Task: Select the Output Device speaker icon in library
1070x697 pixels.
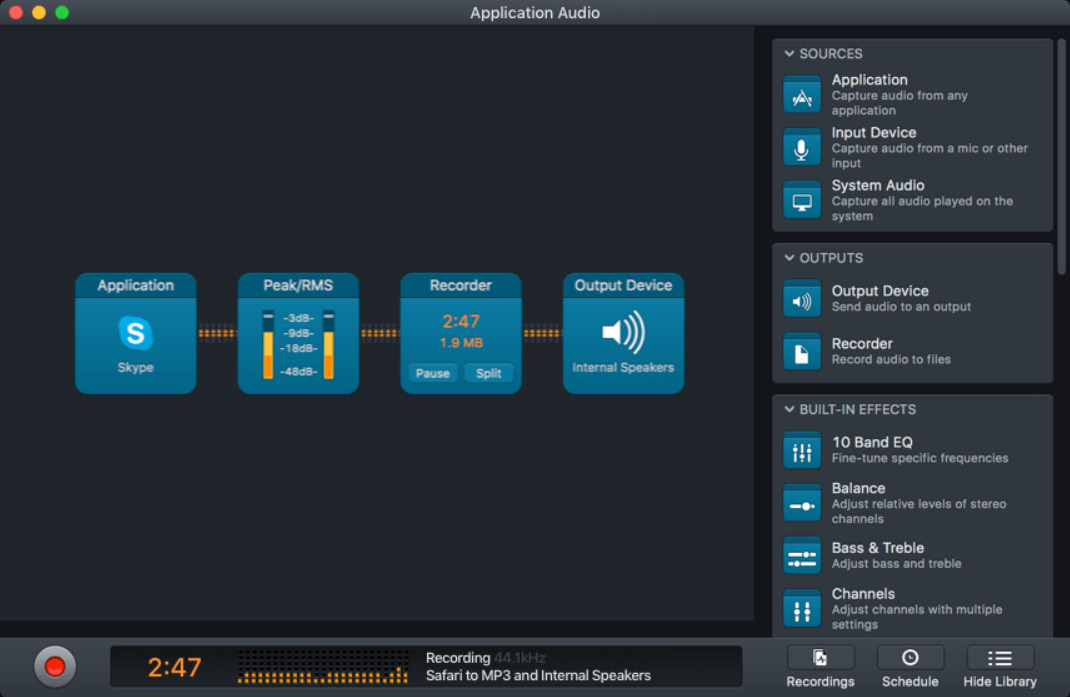Action: (802, 299)
